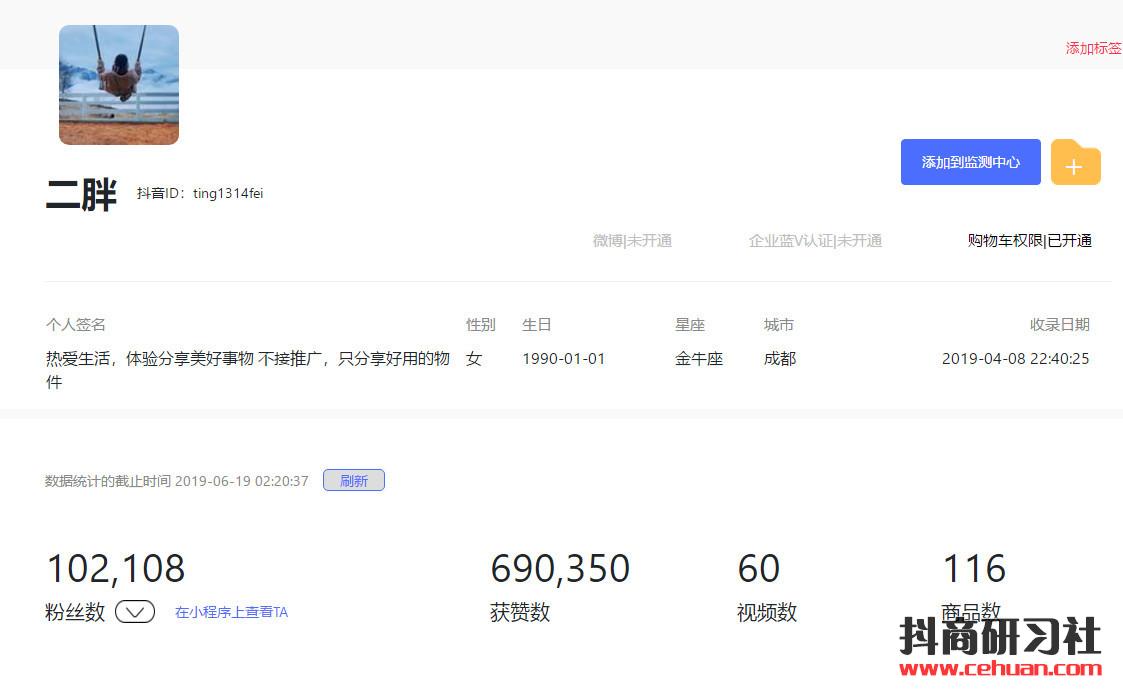1123x697 pixels.
Task: Click the 添加标签 link
Action: [1093, 48]
